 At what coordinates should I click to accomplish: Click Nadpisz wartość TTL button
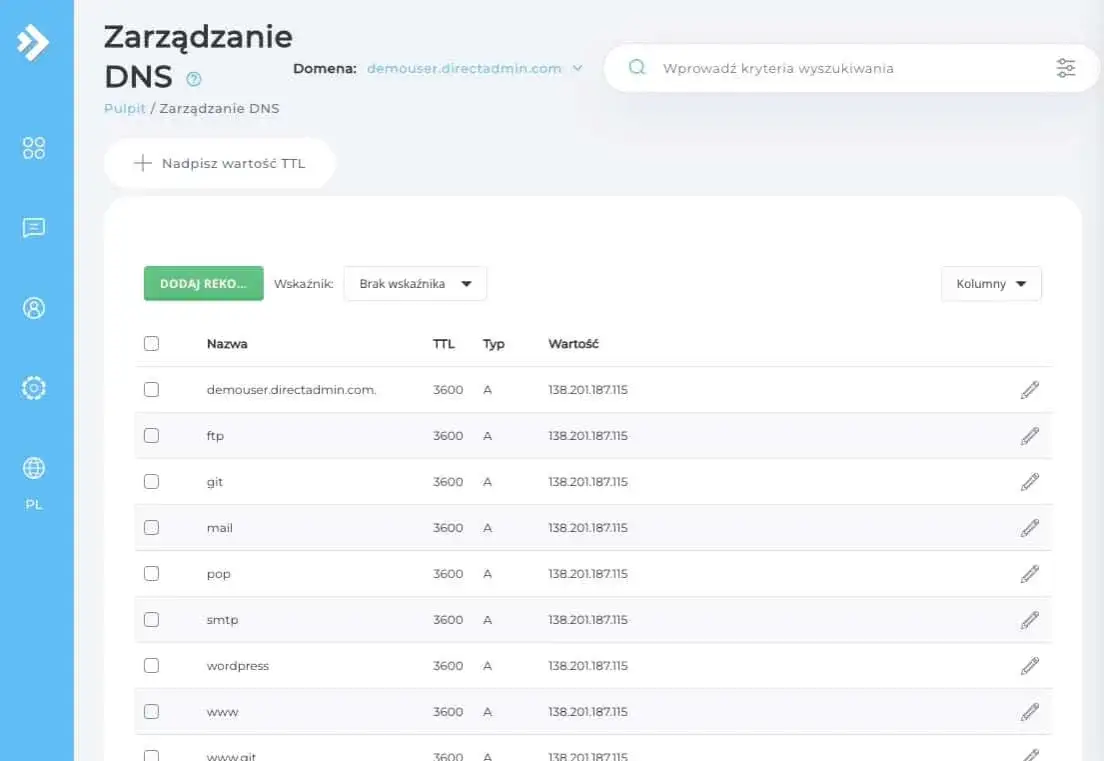click(219, 163)
